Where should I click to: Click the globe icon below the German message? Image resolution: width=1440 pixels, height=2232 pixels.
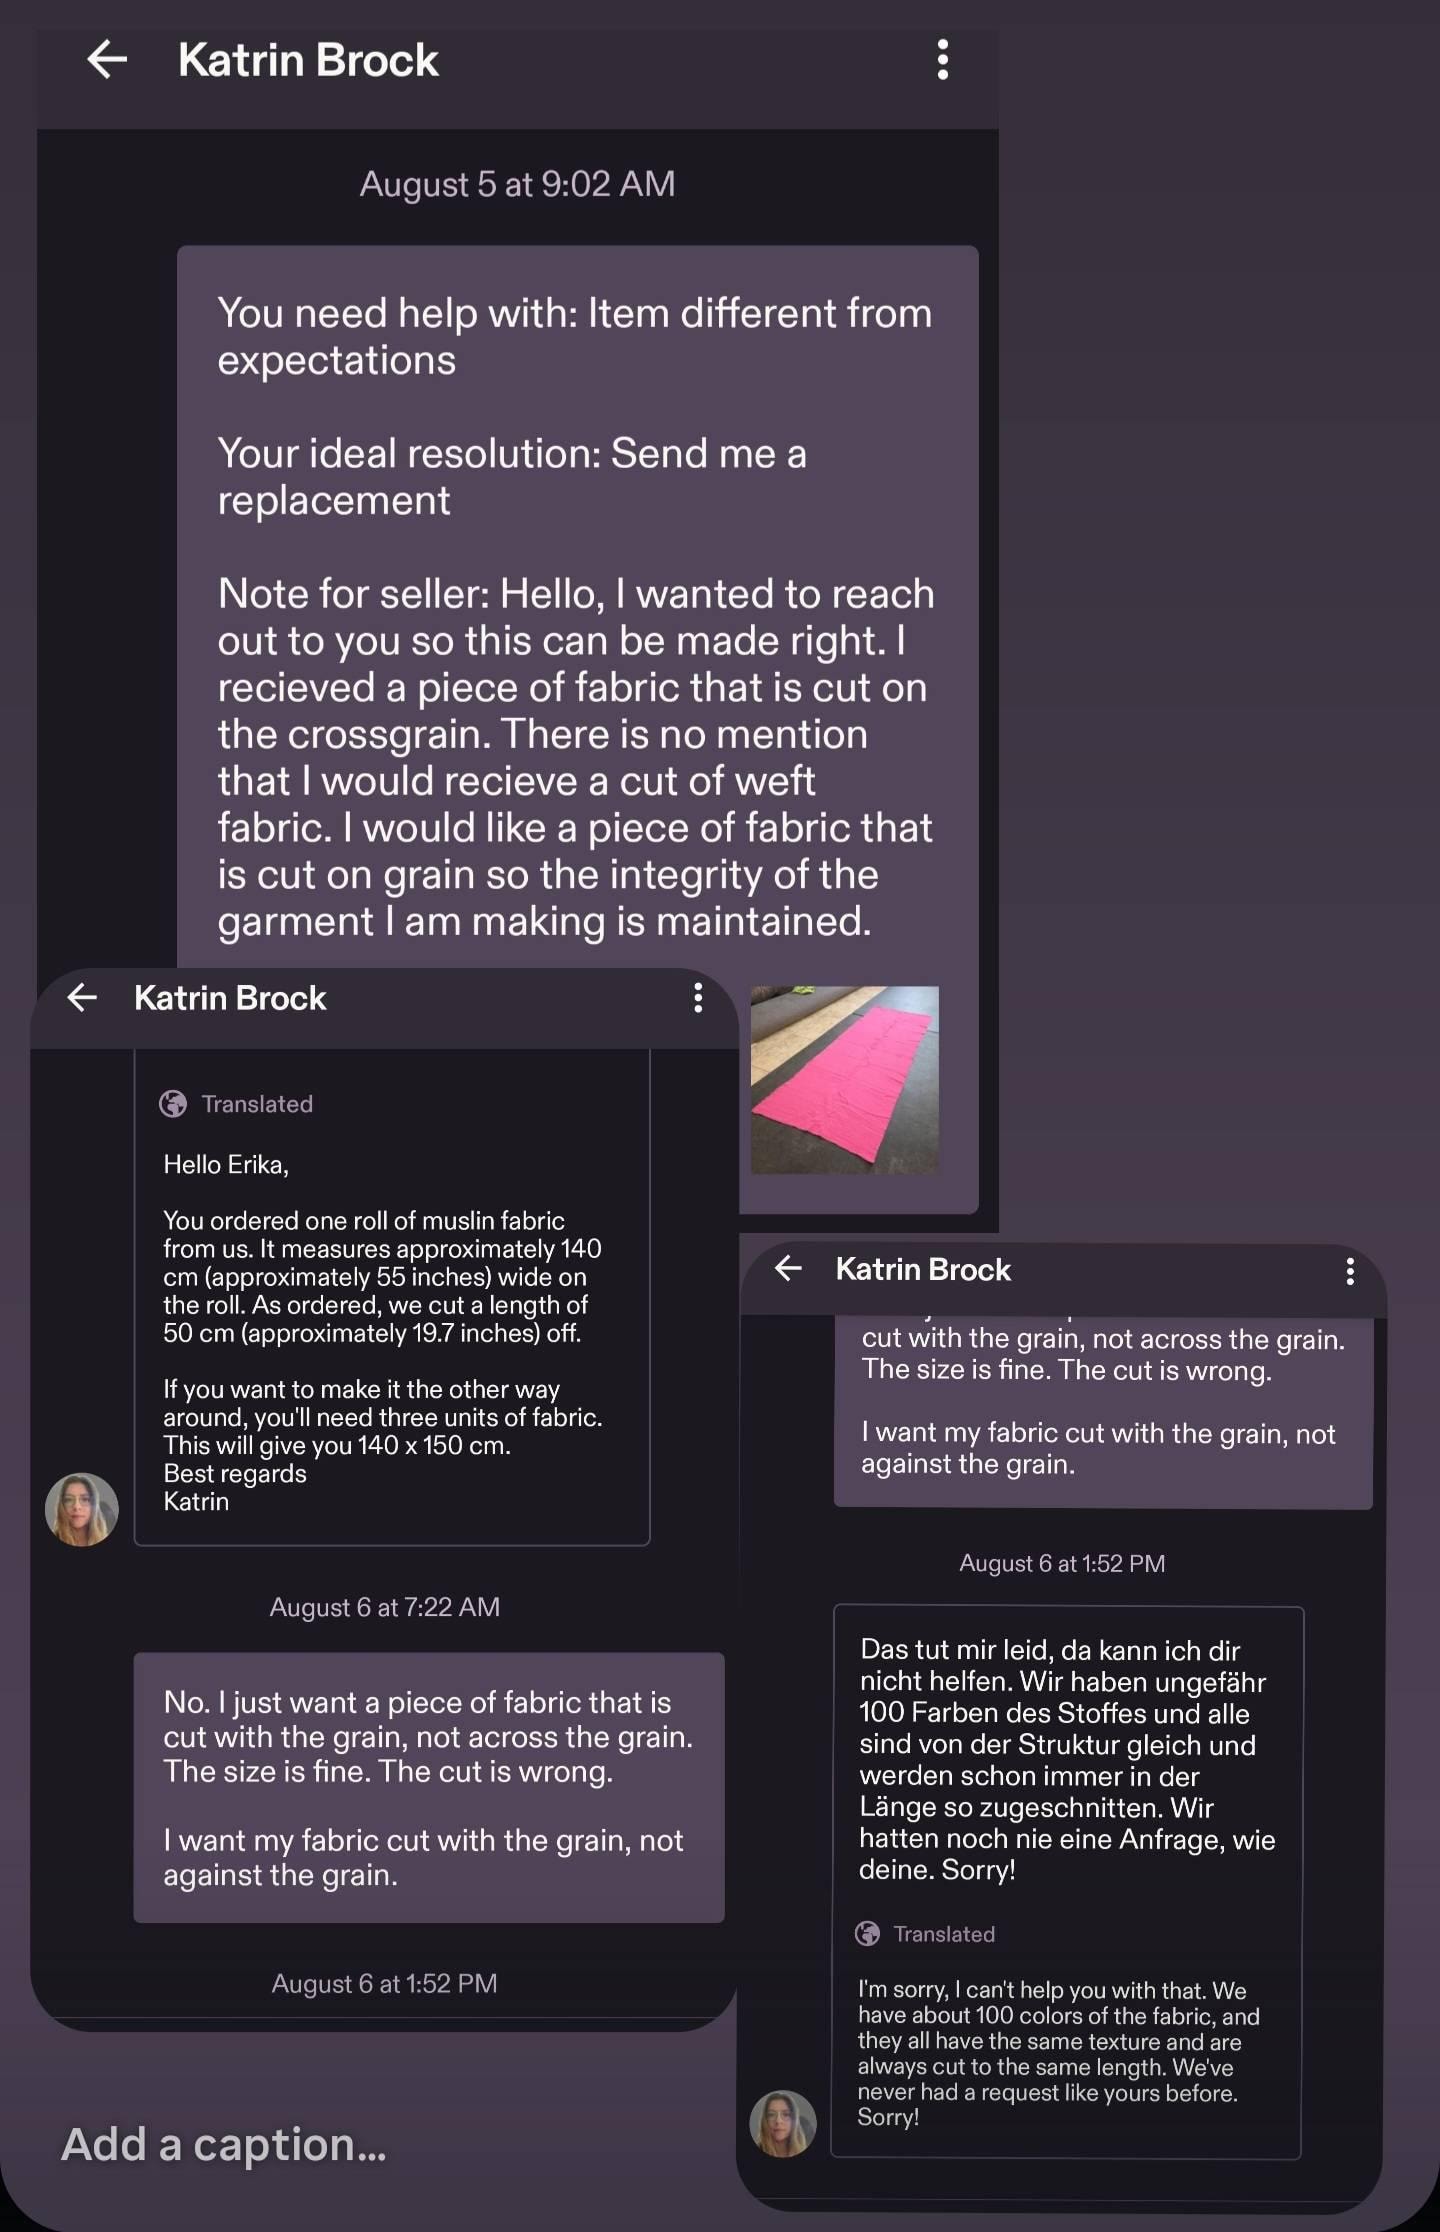(868, 1934)
